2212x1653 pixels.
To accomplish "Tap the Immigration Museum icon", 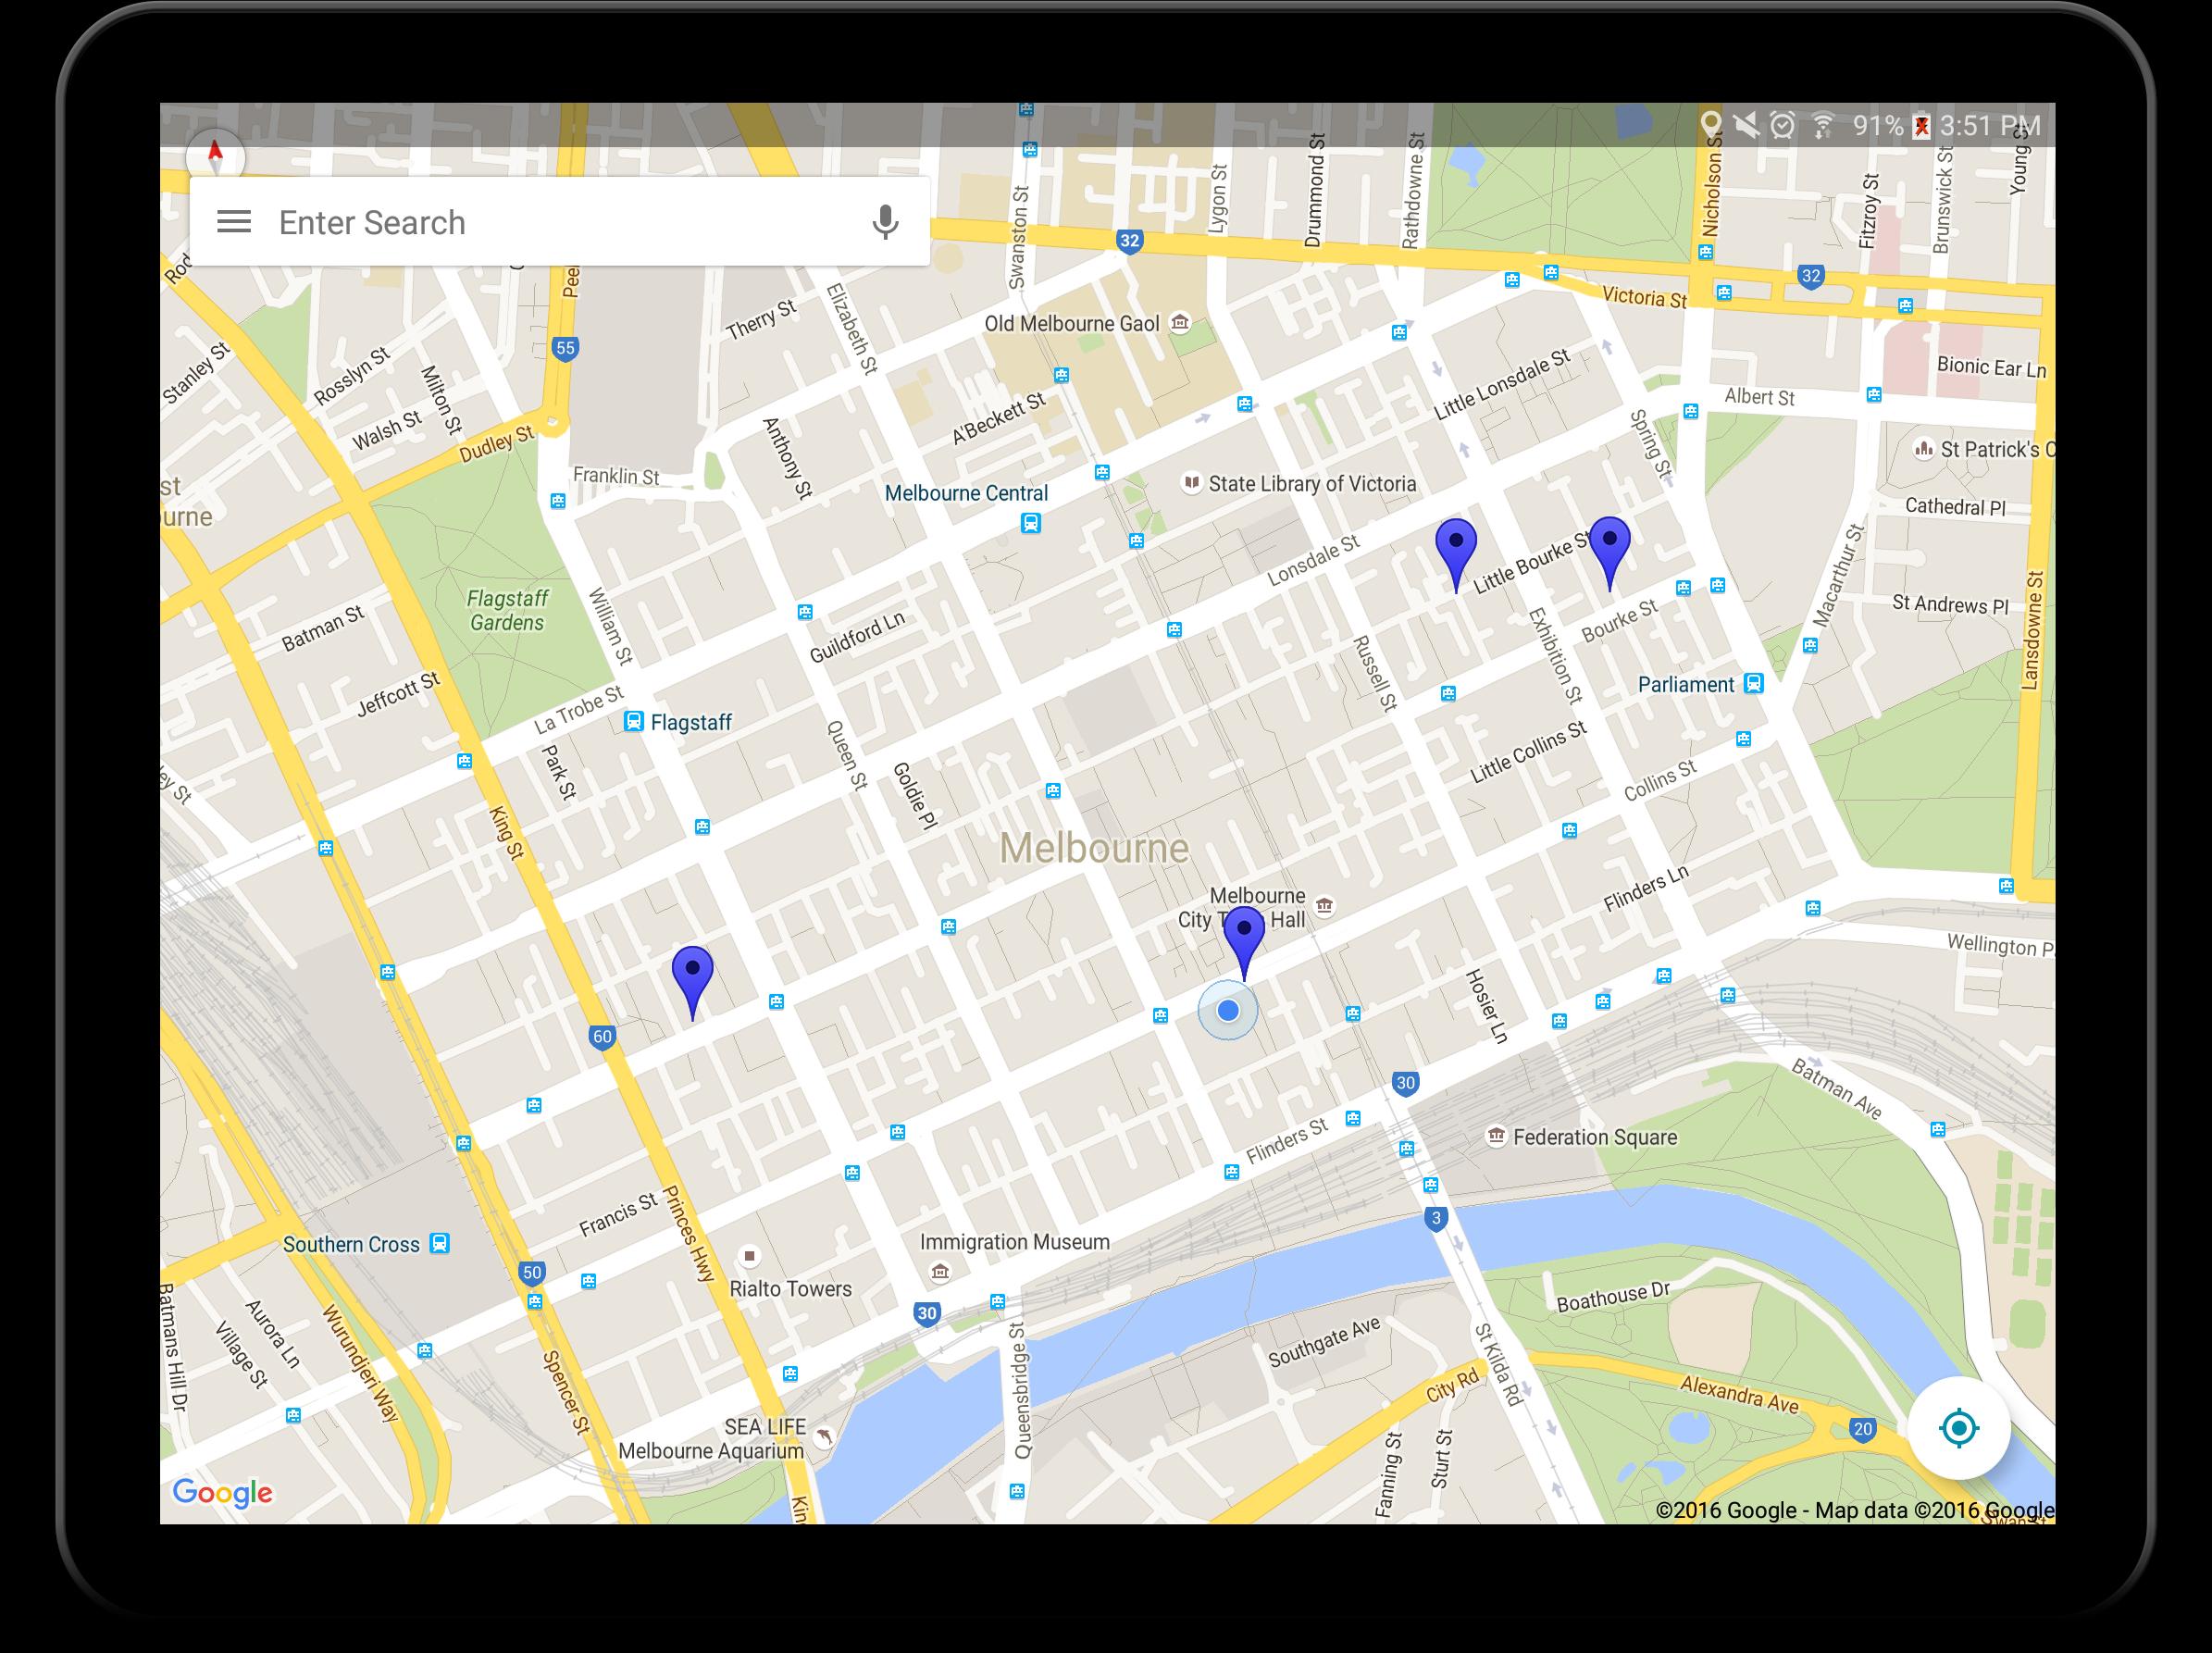I will 940,1271.
